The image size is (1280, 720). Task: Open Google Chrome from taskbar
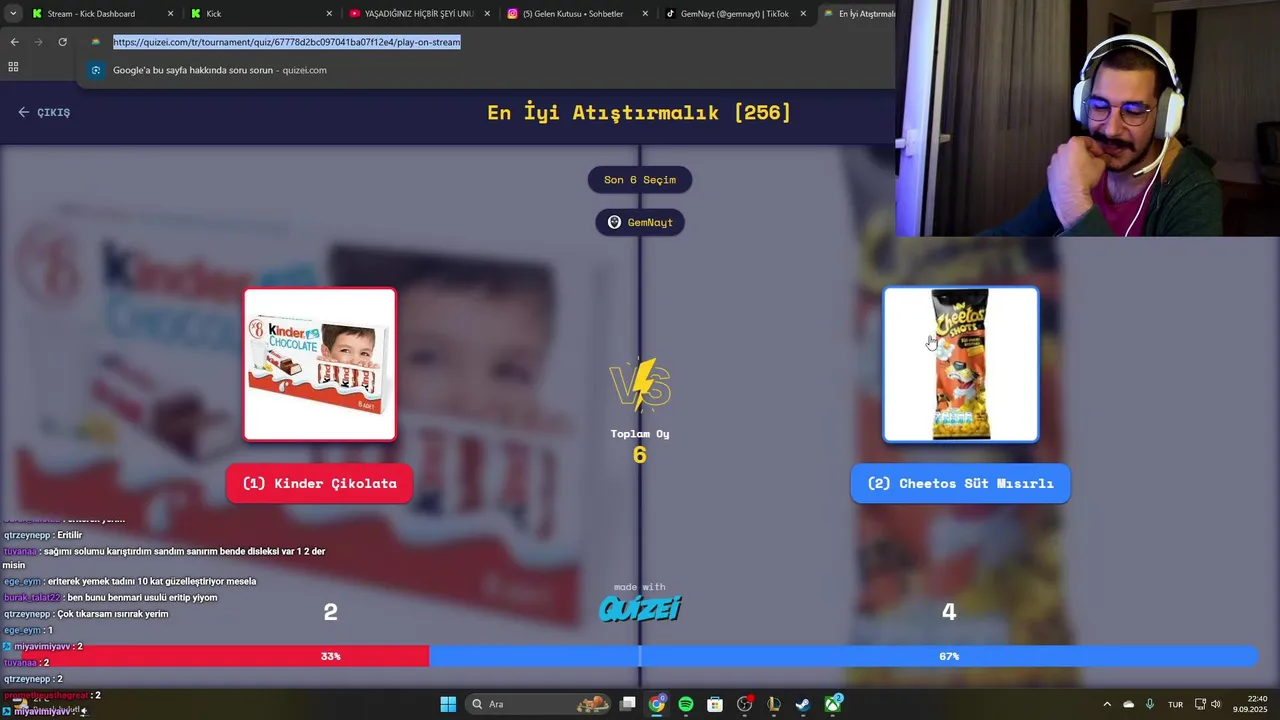click(x=656, y=704)
